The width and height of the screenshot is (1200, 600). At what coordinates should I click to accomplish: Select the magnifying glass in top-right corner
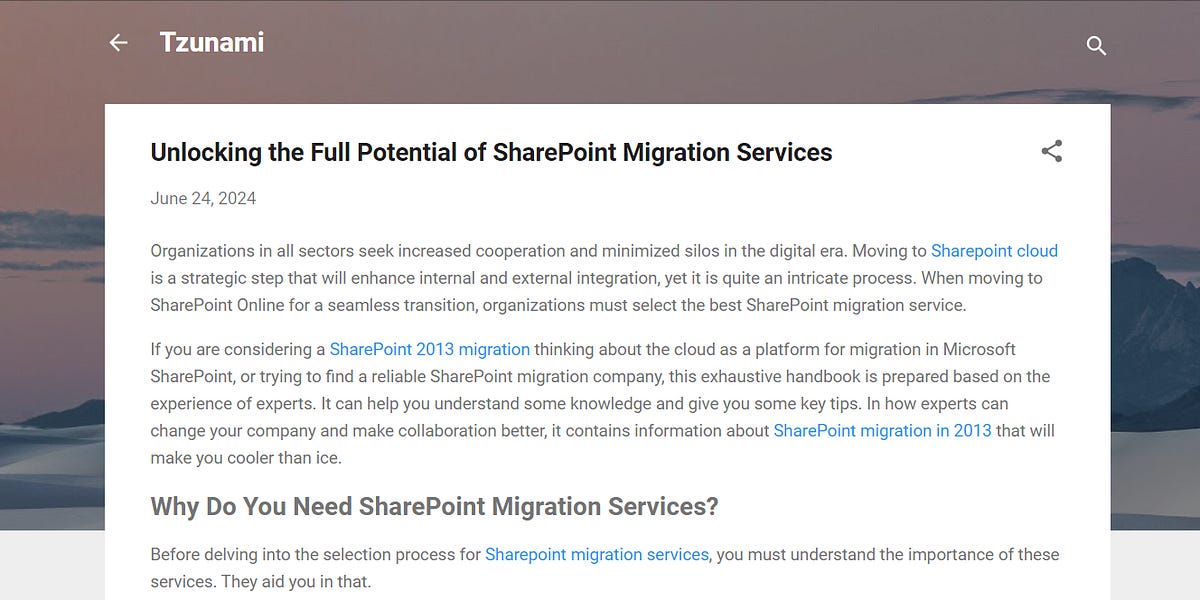1096,46
